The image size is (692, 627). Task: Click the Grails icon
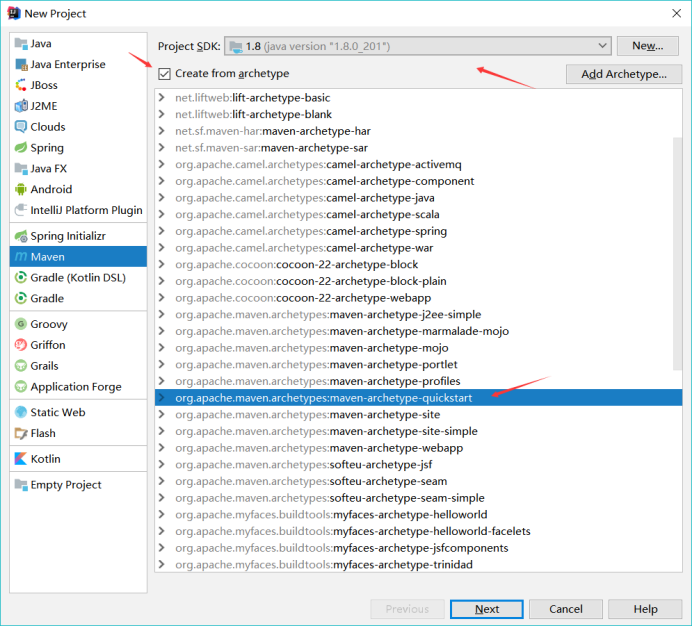coord(21,366)
